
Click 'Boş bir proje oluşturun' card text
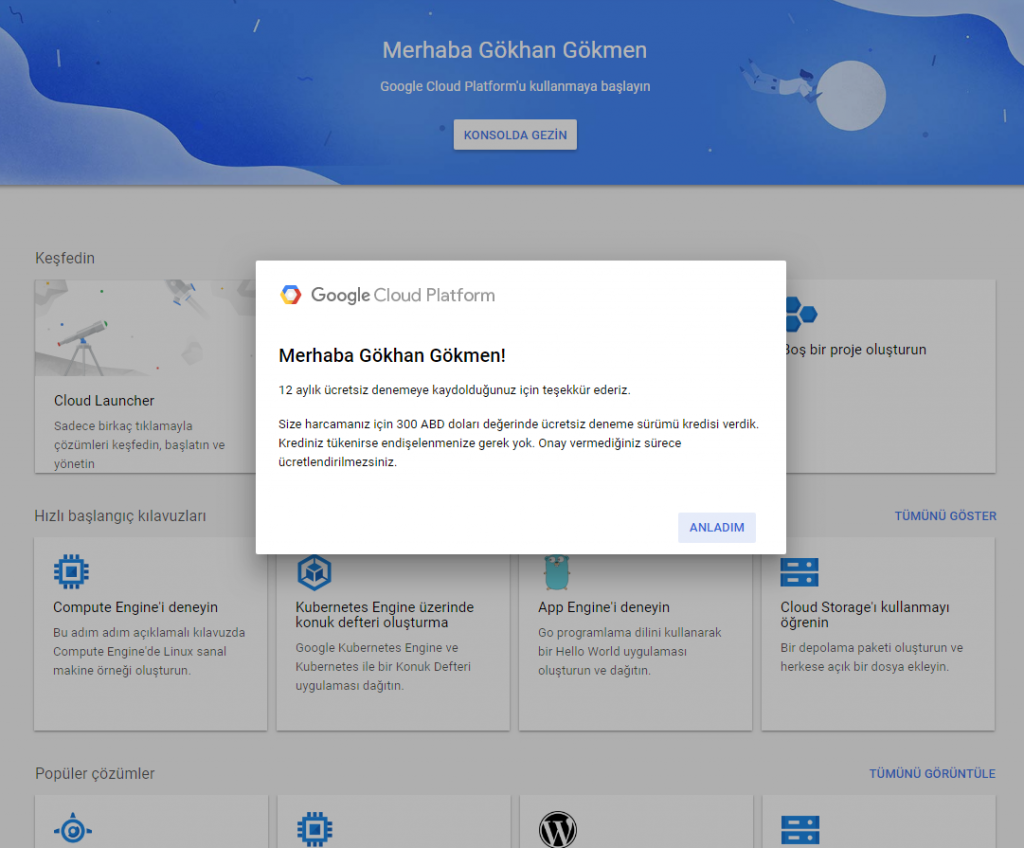point(856,350)
